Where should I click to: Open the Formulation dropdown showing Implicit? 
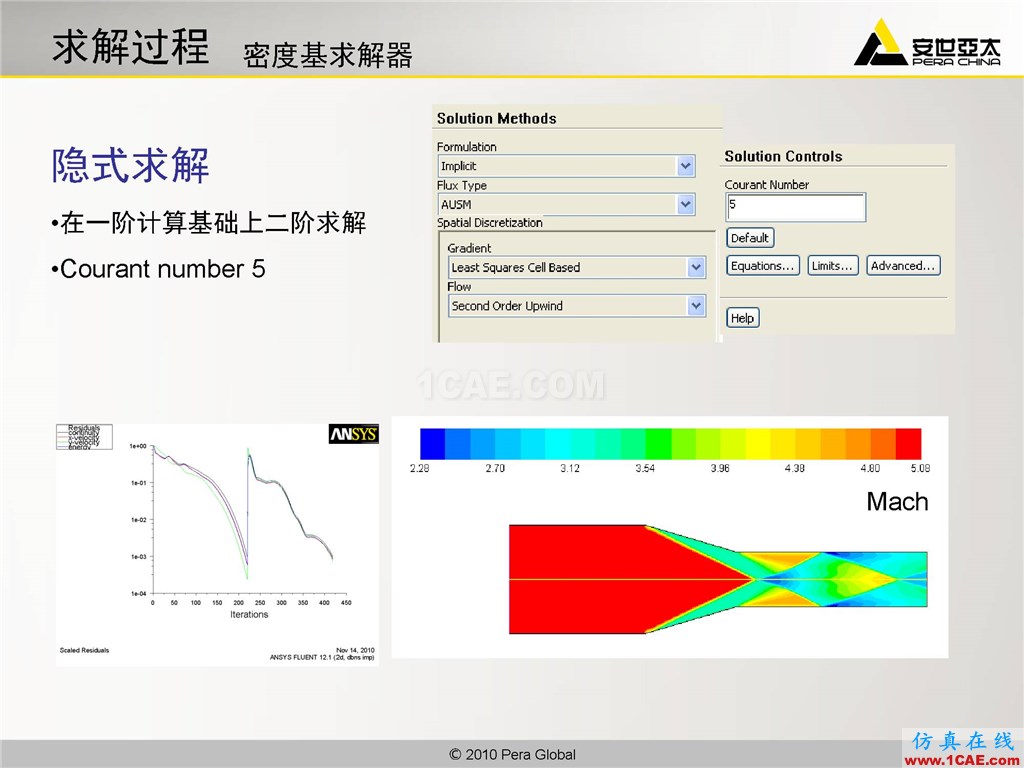click(x=566, y=166)
